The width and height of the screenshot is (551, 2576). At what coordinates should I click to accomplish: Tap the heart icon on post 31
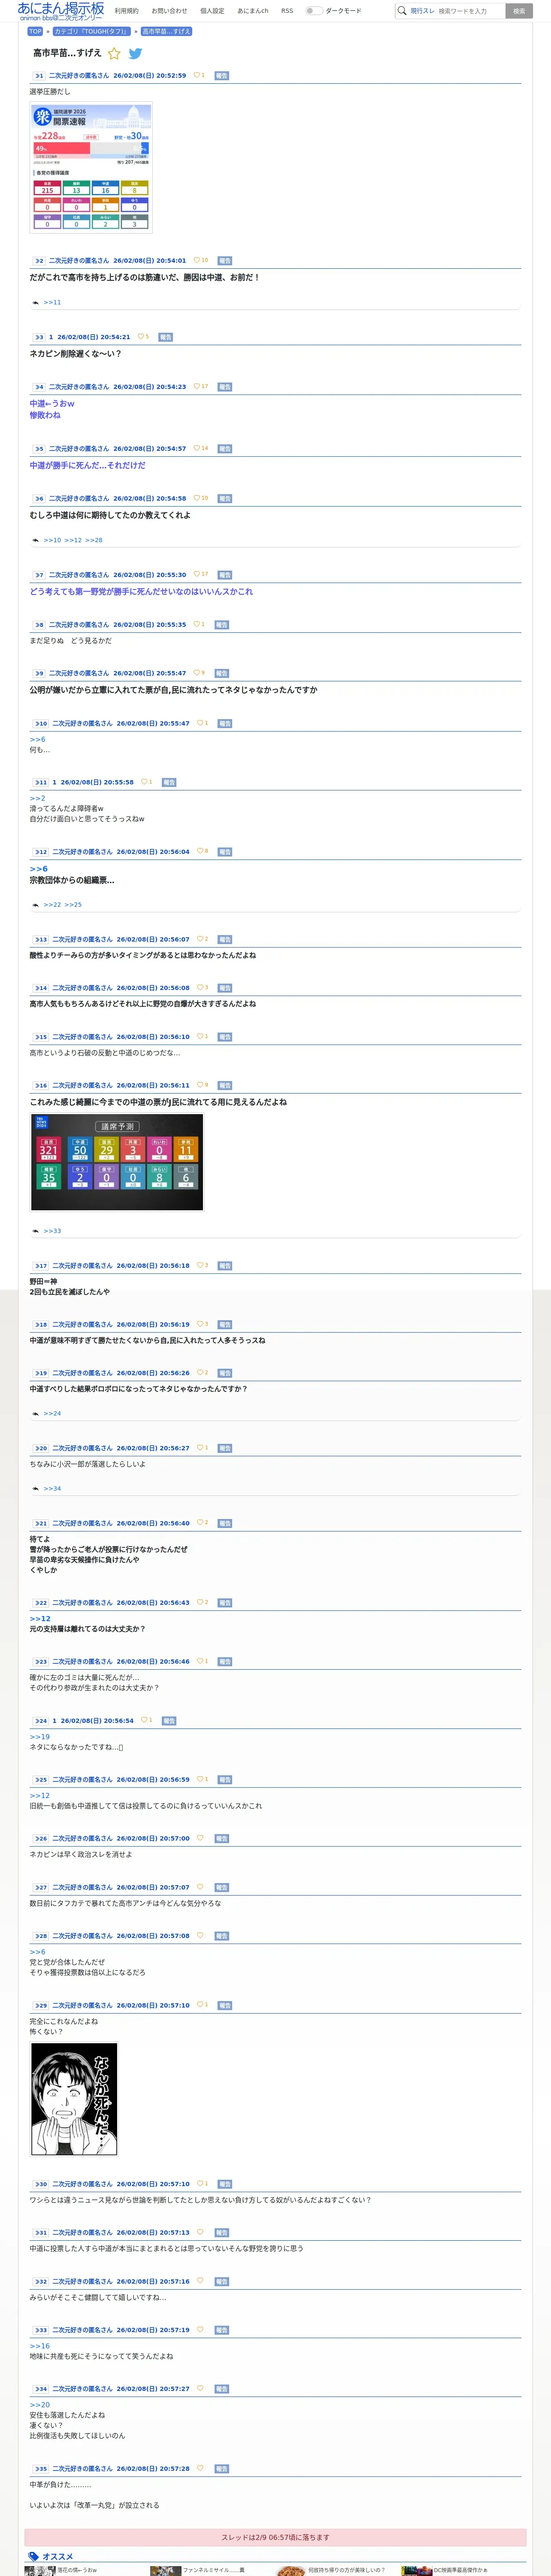[199, 2232]
